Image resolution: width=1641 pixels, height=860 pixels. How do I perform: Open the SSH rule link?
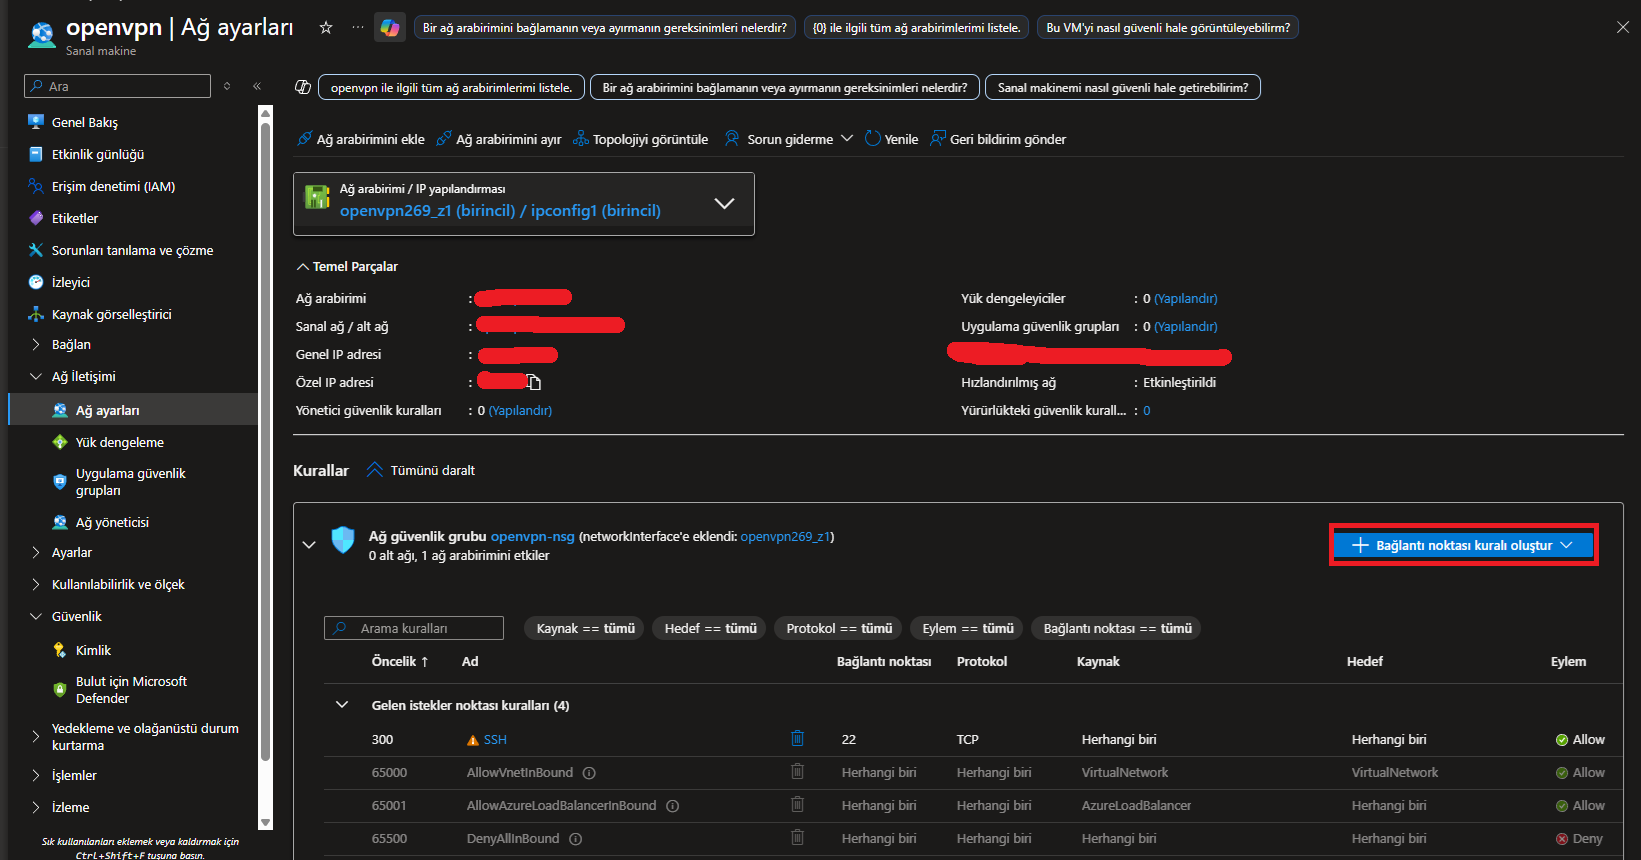pyautogui.click(x=495, y=740)
